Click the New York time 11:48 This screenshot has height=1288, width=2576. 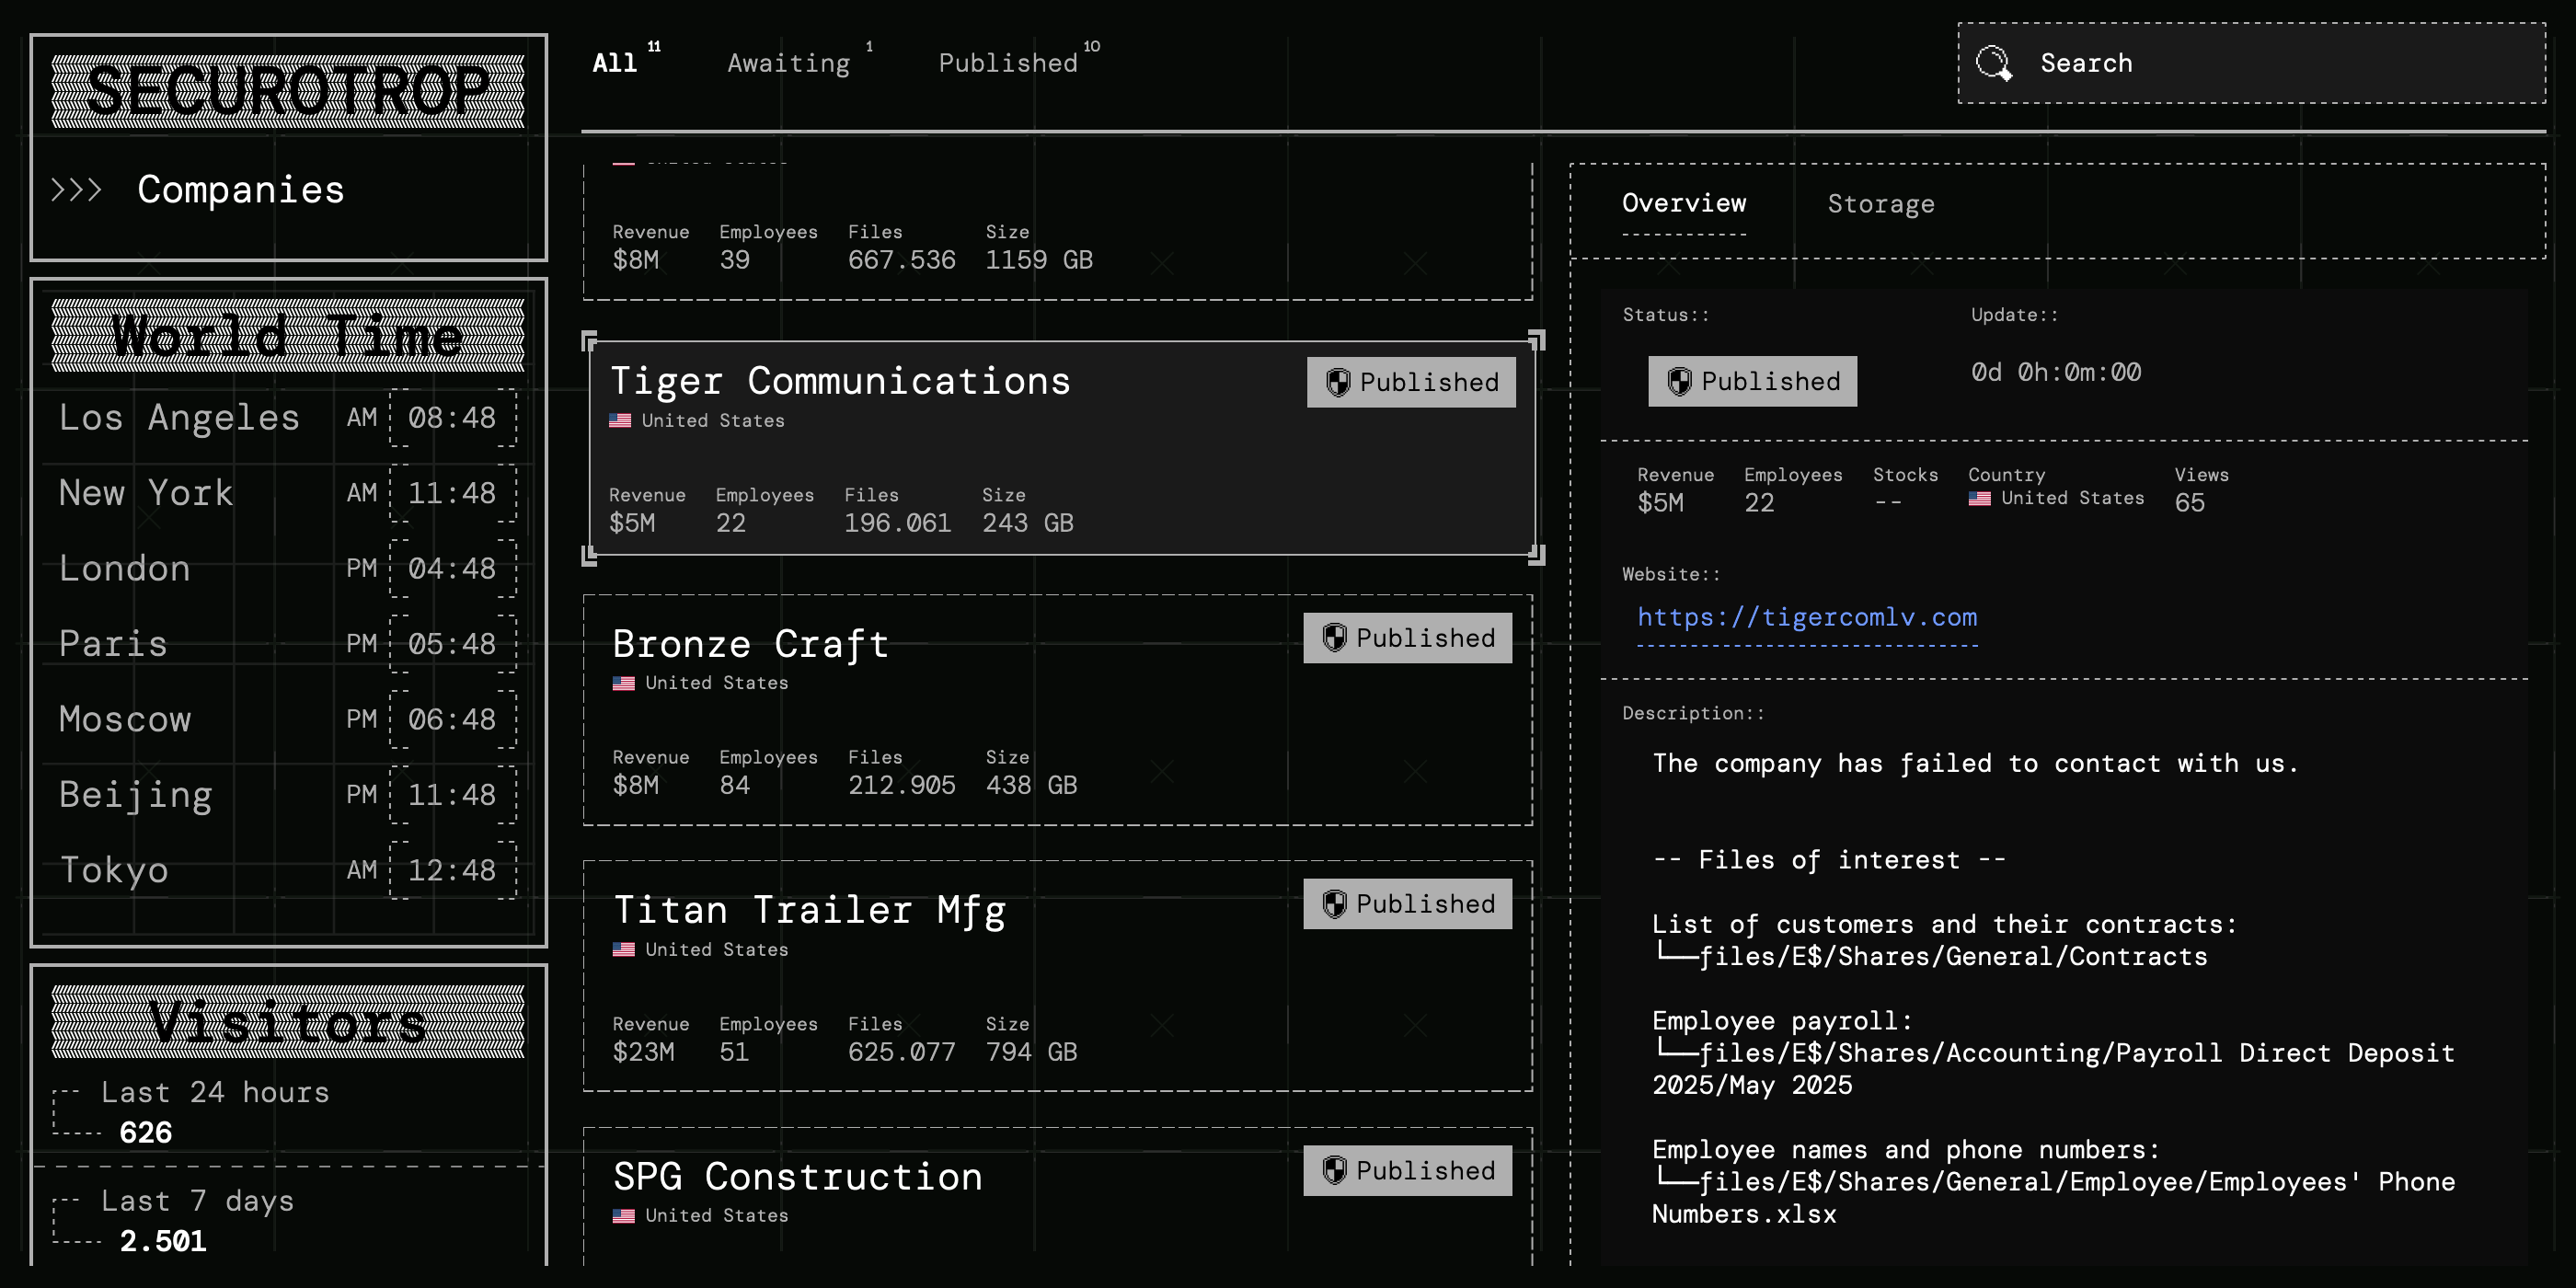[452, 493]
